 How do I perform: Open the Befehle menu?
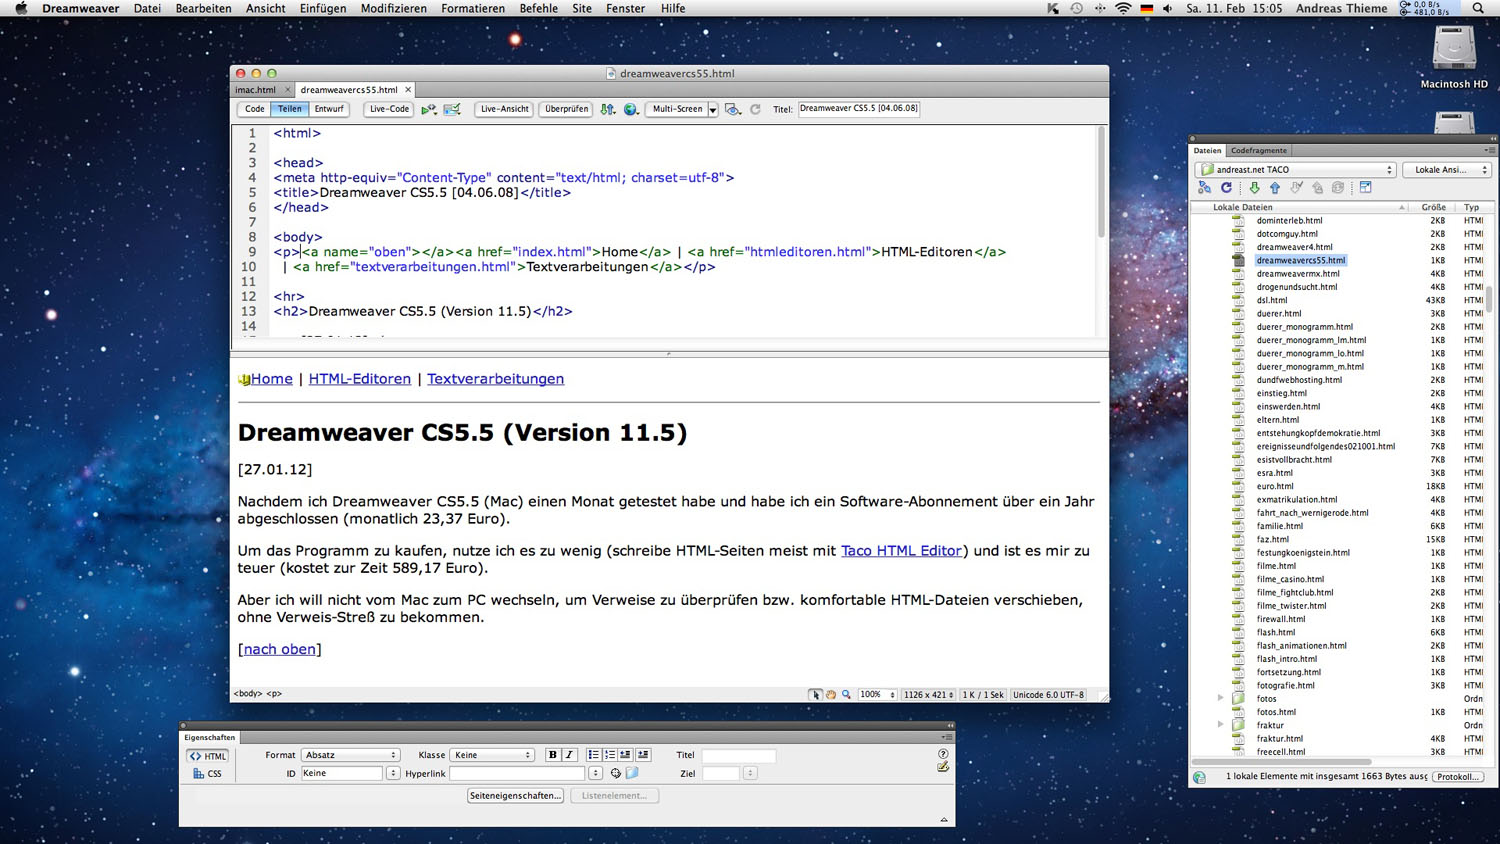coord(538,8)
